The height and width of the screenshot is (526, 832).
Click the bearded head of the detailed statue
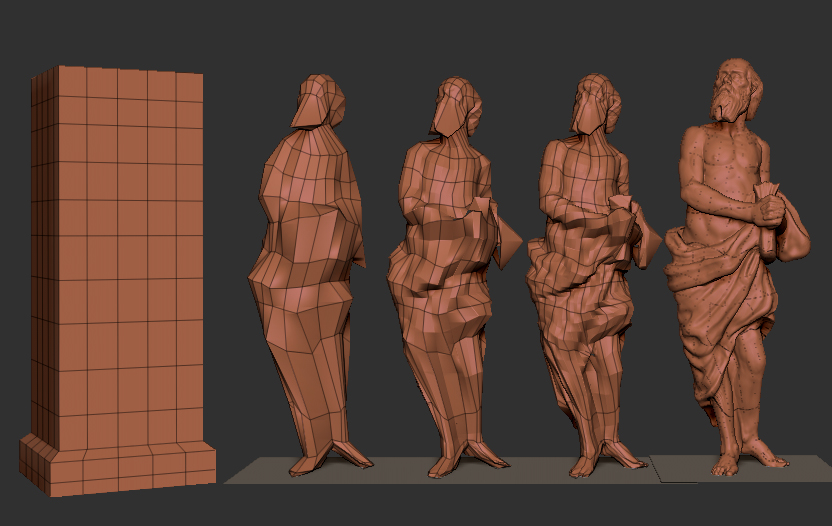tap(738, 91)
